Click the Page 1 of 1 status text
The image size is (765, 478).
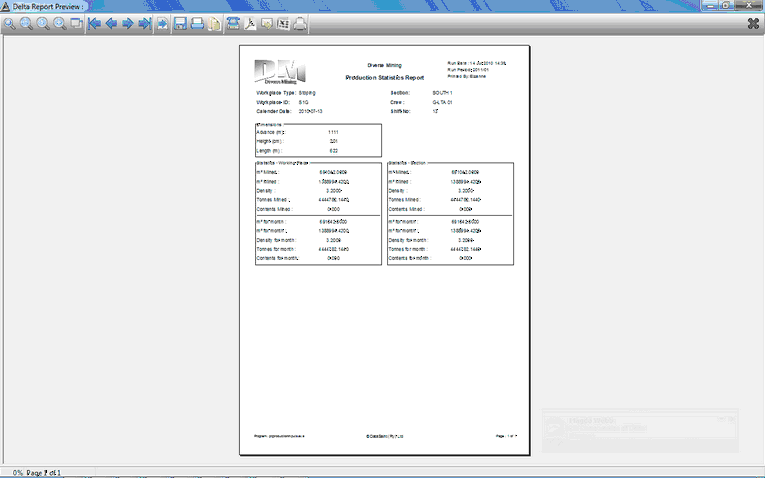tap(43, 473)
